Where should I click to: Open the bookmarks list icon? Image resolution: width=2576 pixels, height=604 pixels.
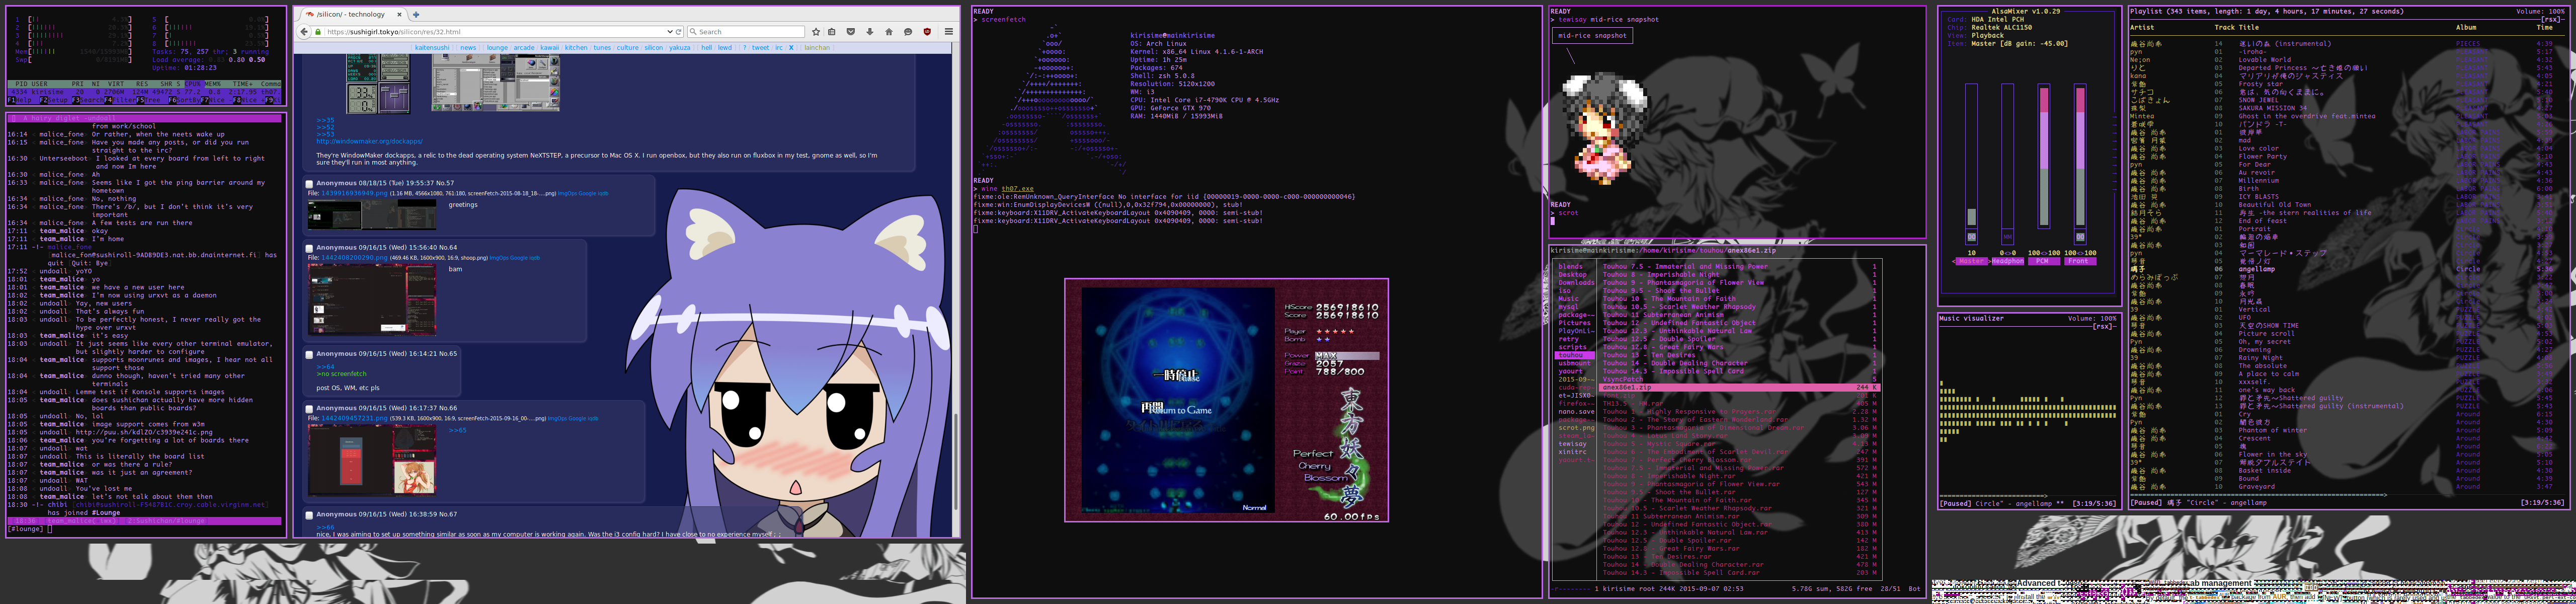pos(832,32)
